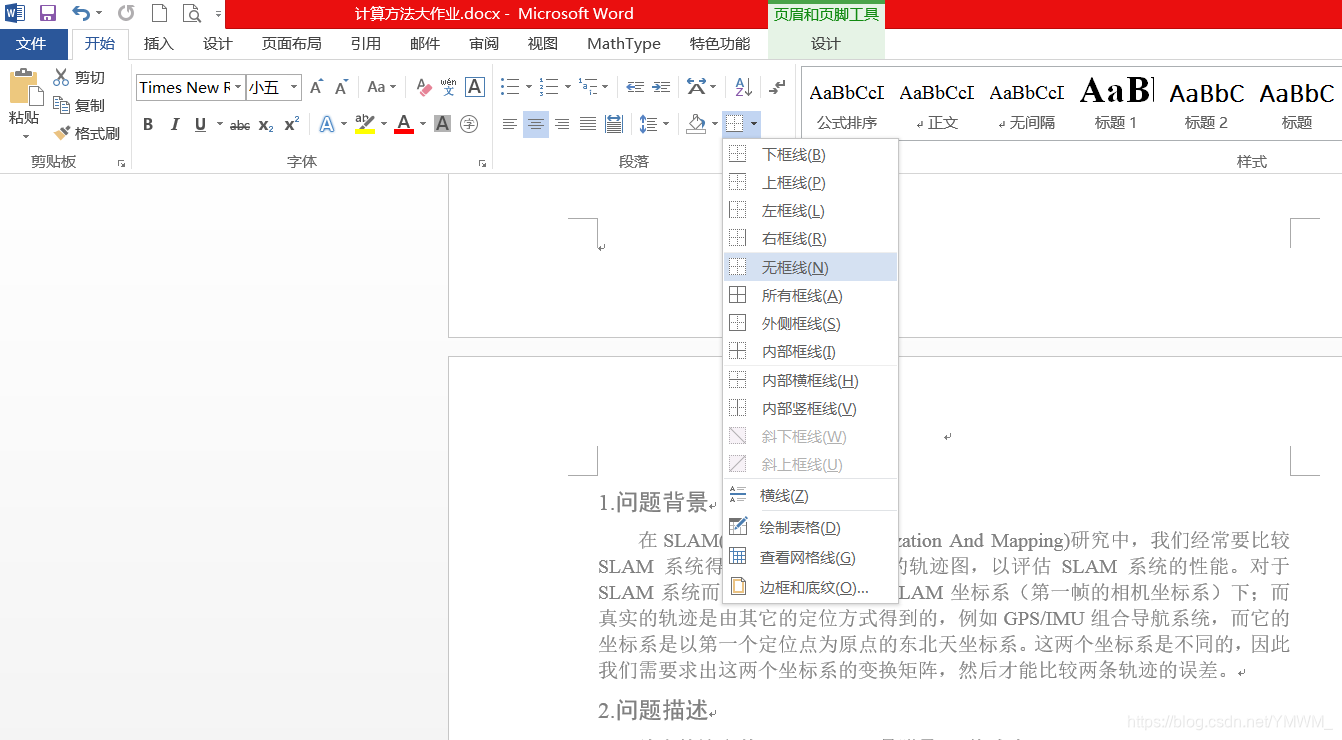The height and width of the screenshot is (740, 1342).
Task: Justify the paragraph text
Action: point(588,124)
